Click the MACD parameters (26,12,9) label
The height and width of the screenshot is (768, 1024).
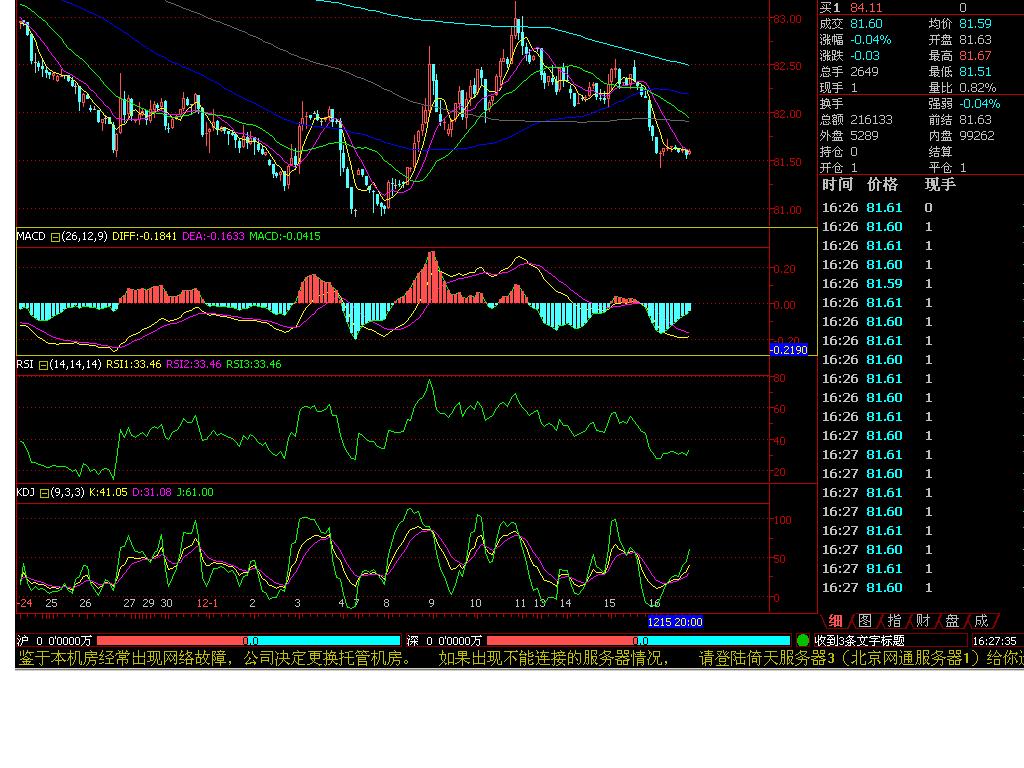point(84,237)
